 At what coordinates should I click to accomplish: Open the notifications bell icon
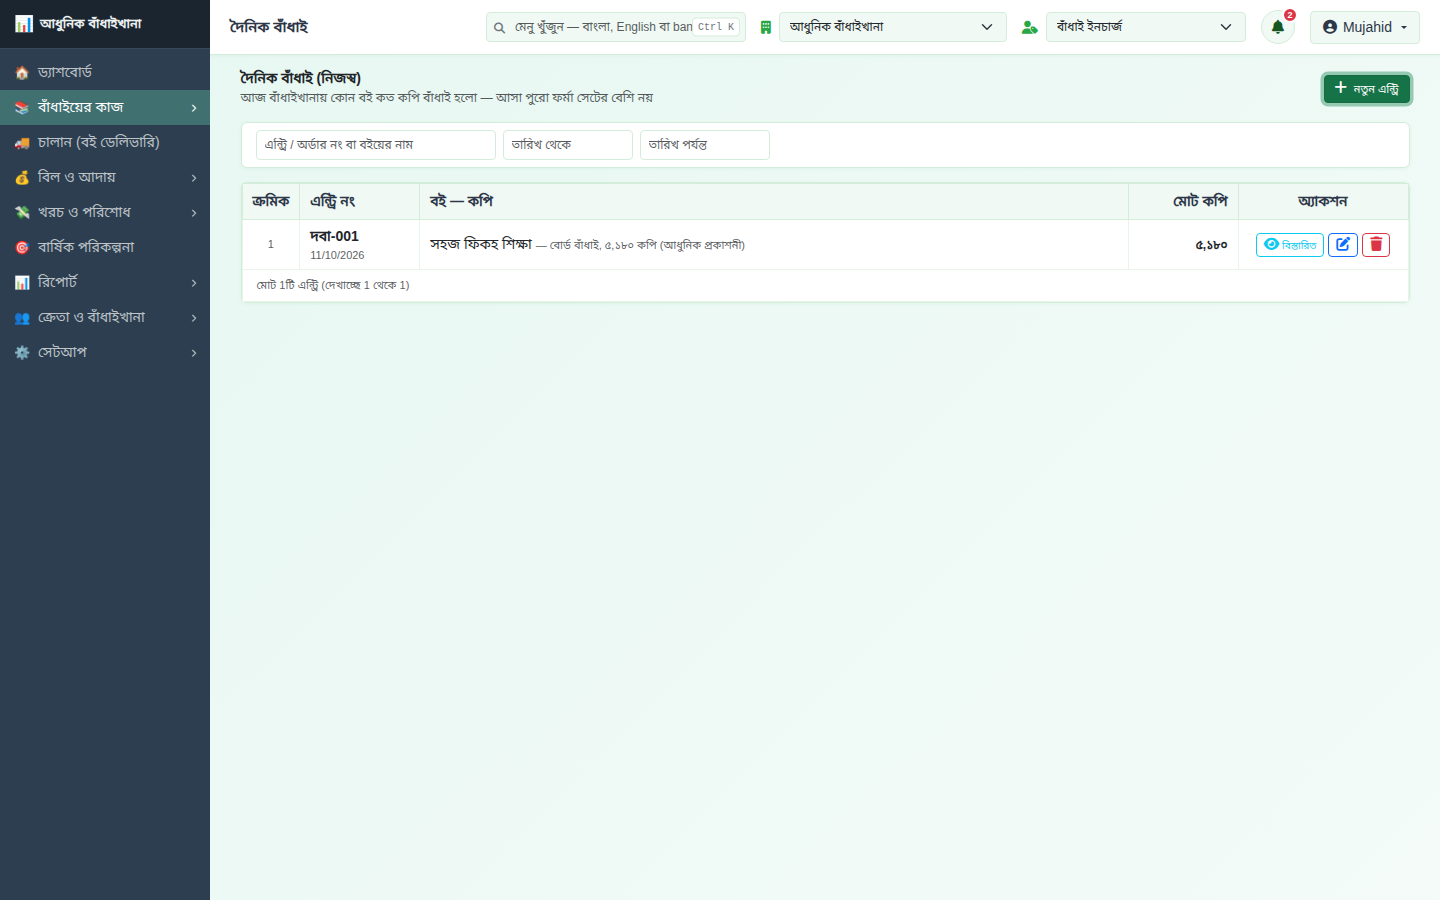pos(1277,27)
